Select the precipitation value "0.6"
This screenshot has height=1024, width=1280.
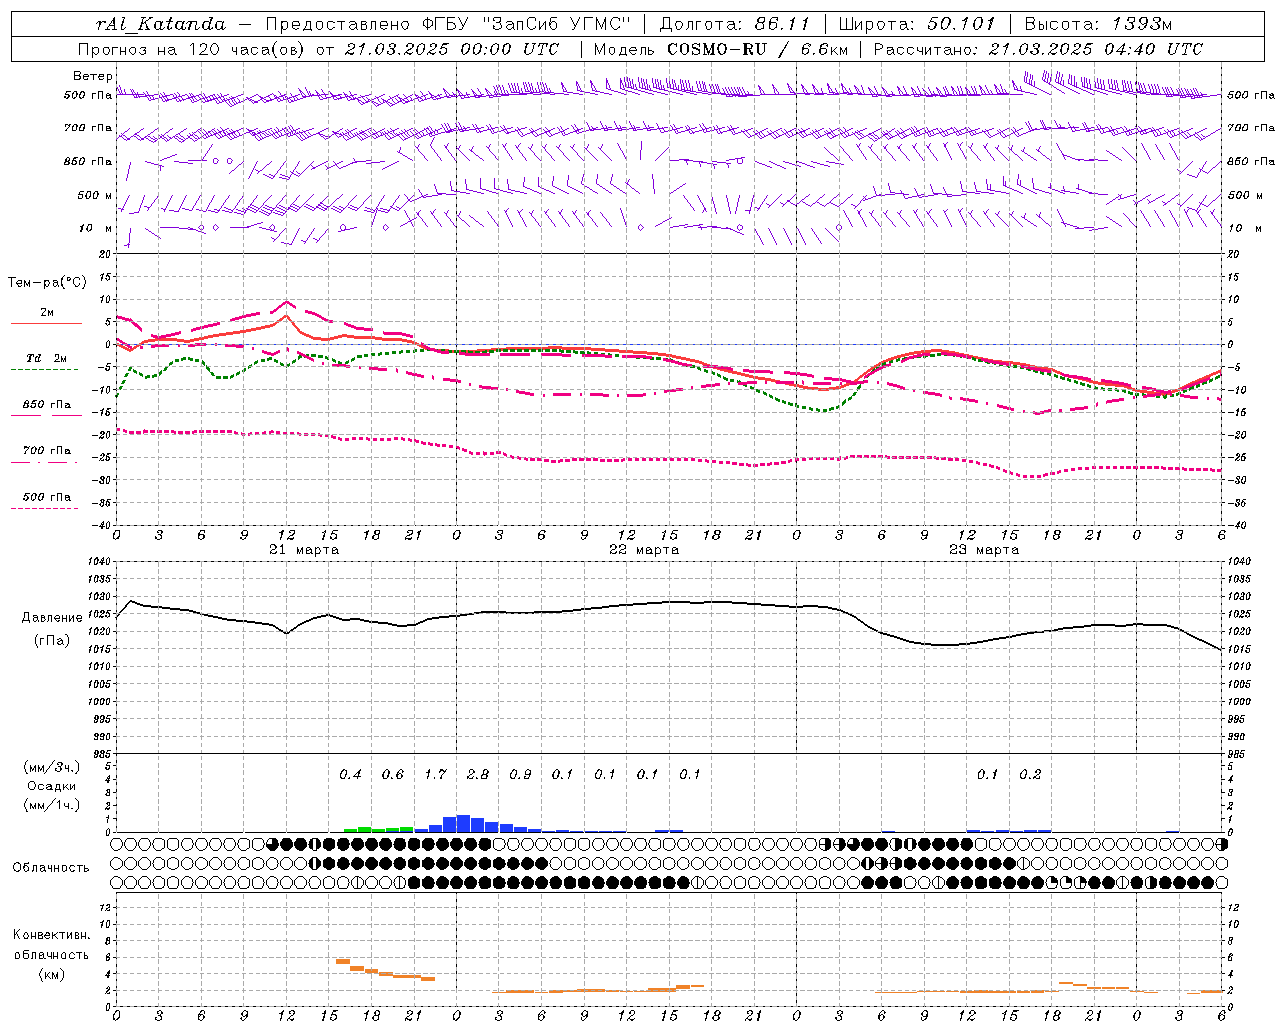(393, 775)
